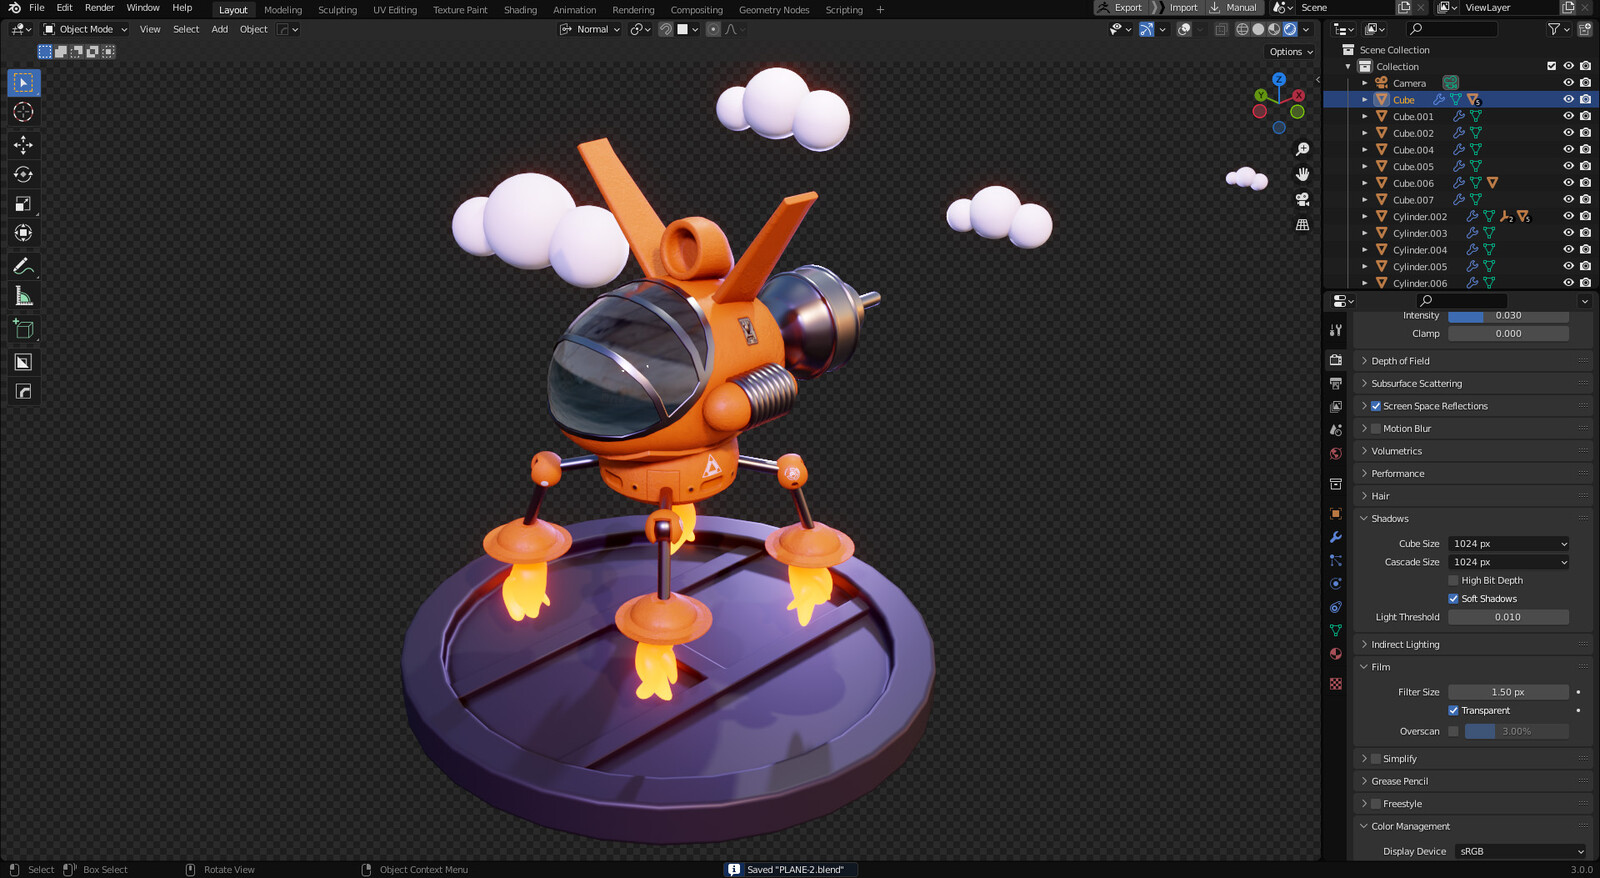The image size is (1600, 878).
Task: Click the Z axis on navigation gizmo
Action: pos(1279,79)
